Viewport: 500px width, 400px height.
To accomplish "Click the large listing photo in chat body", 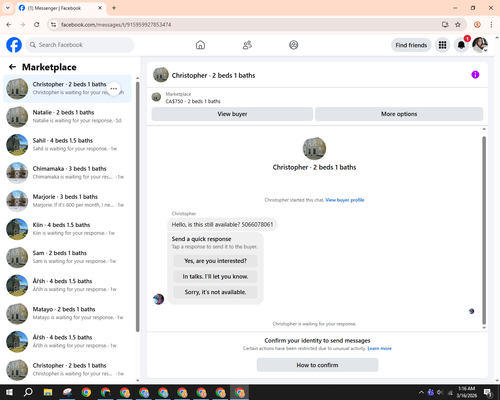I will [x=314, y=148].
